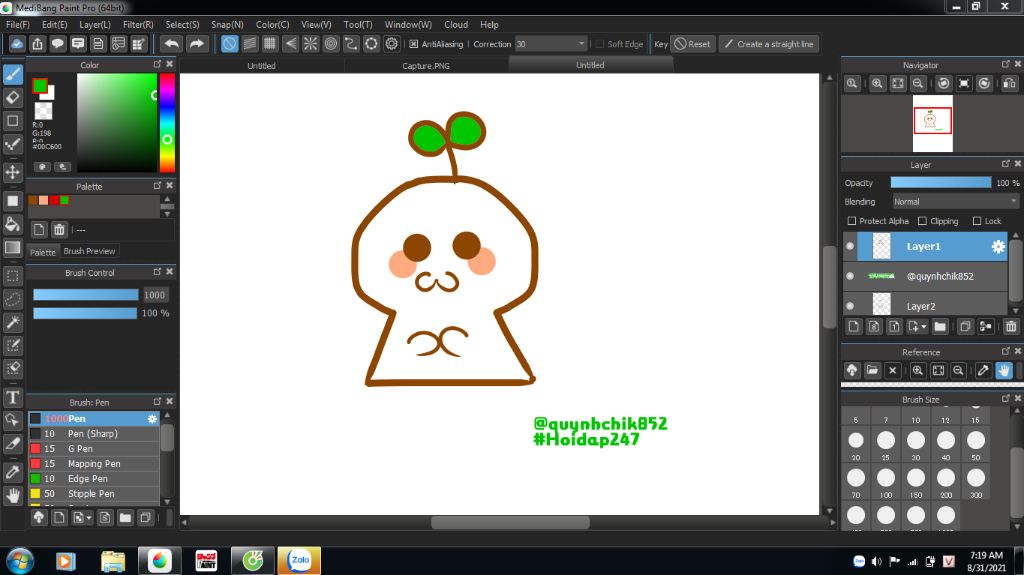Enable Clipping checkbox
1024x575 pixels.
coord(922,222)
